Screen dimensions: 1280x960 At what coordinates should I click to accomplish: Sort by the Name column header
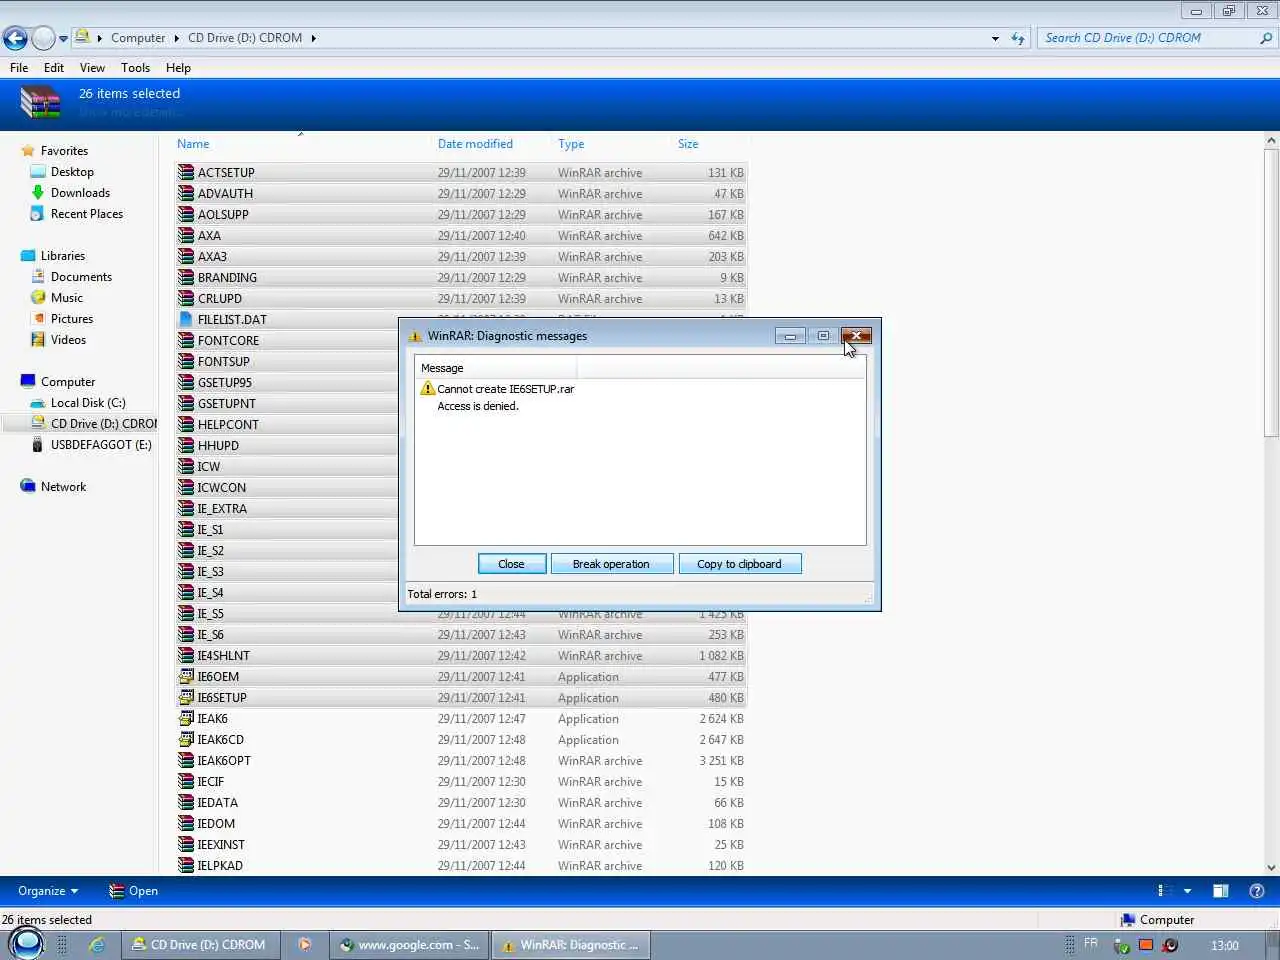point(193,144)
